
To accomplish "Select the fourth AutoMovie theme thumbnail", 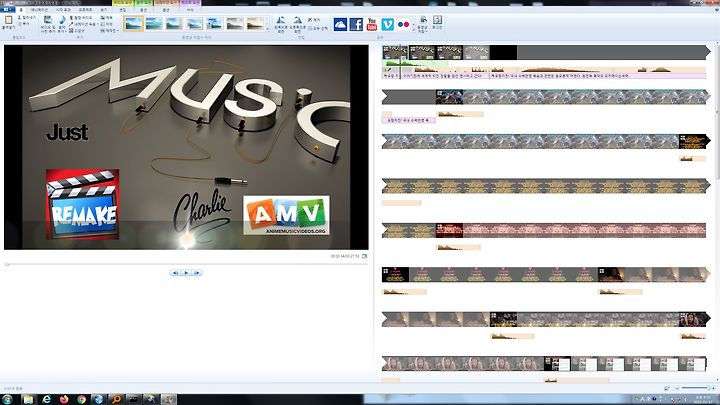I will click(194, 23).
